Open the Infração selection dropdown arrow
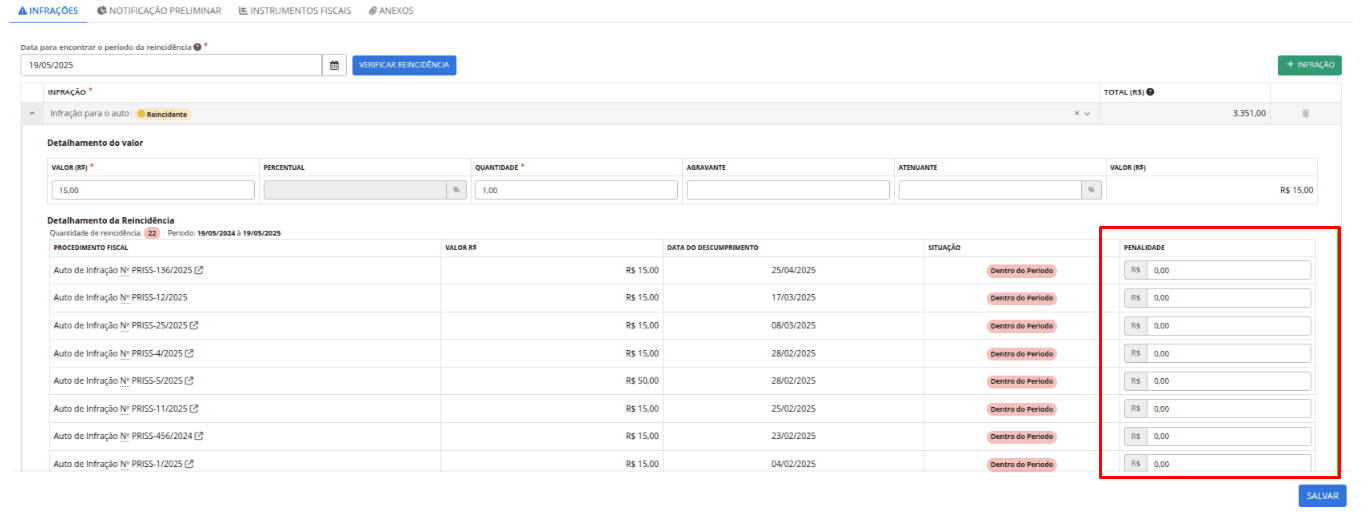 1087,113
